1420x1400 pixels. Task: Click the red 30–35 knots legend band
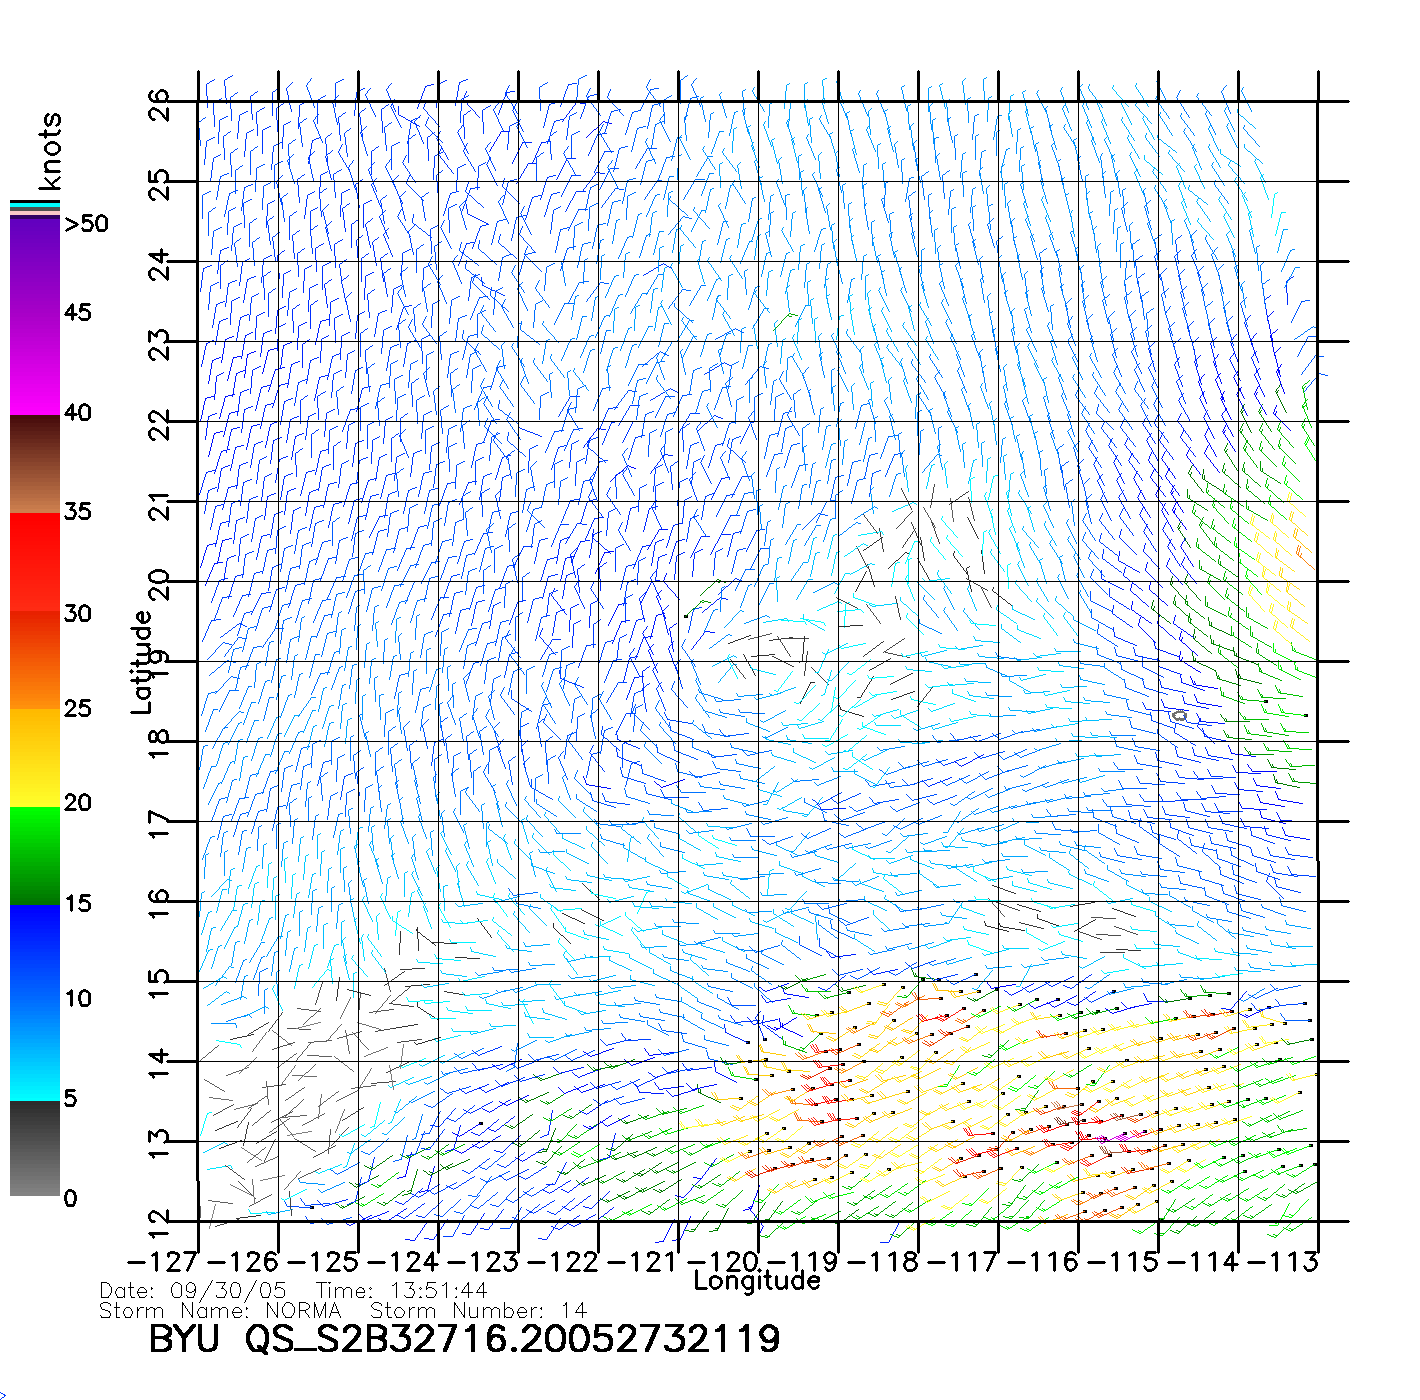35,562
